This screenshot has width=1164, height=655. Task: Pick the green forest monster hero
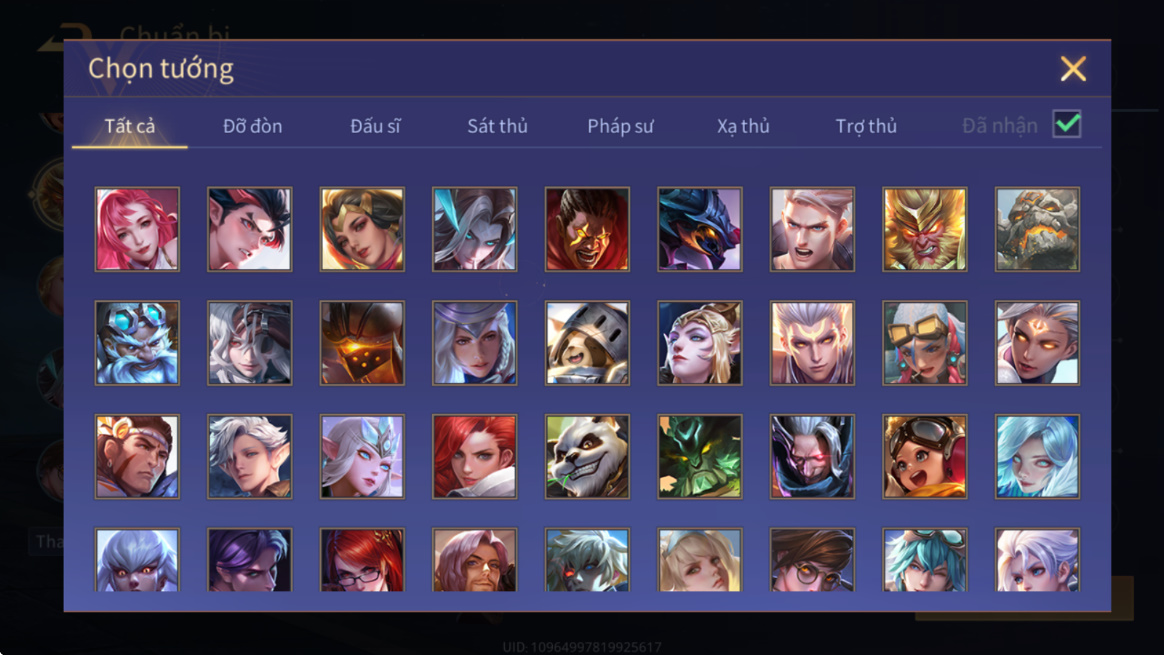click(699, 456)
